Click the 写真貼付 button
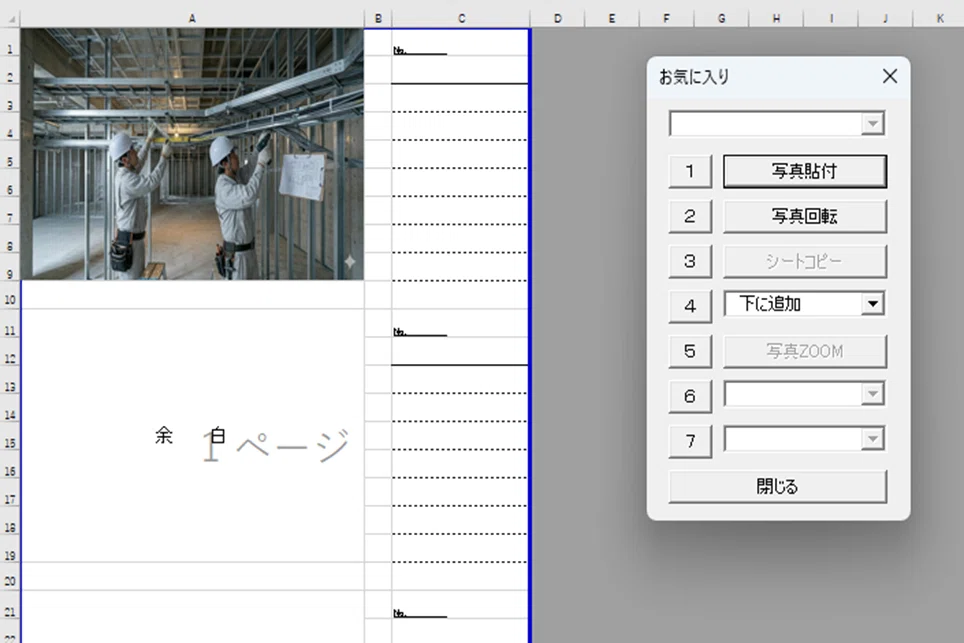 point(805,171)
